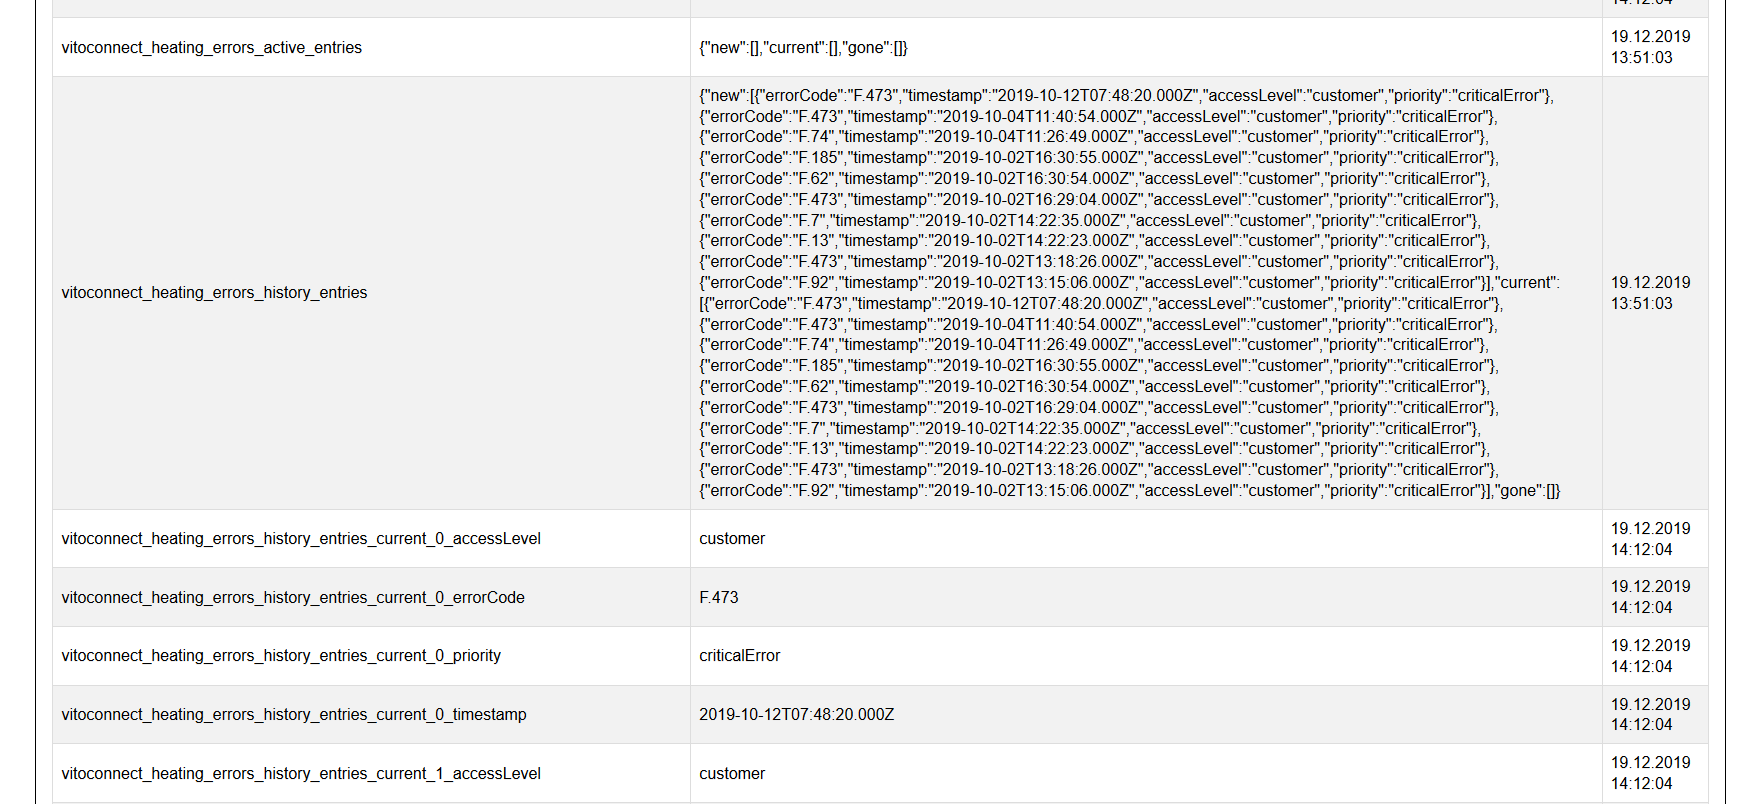This screenshot has width=1742, height=804.
Task: Select the history_entries_current_0_accessLevel reading name
Action: [301, 538]
